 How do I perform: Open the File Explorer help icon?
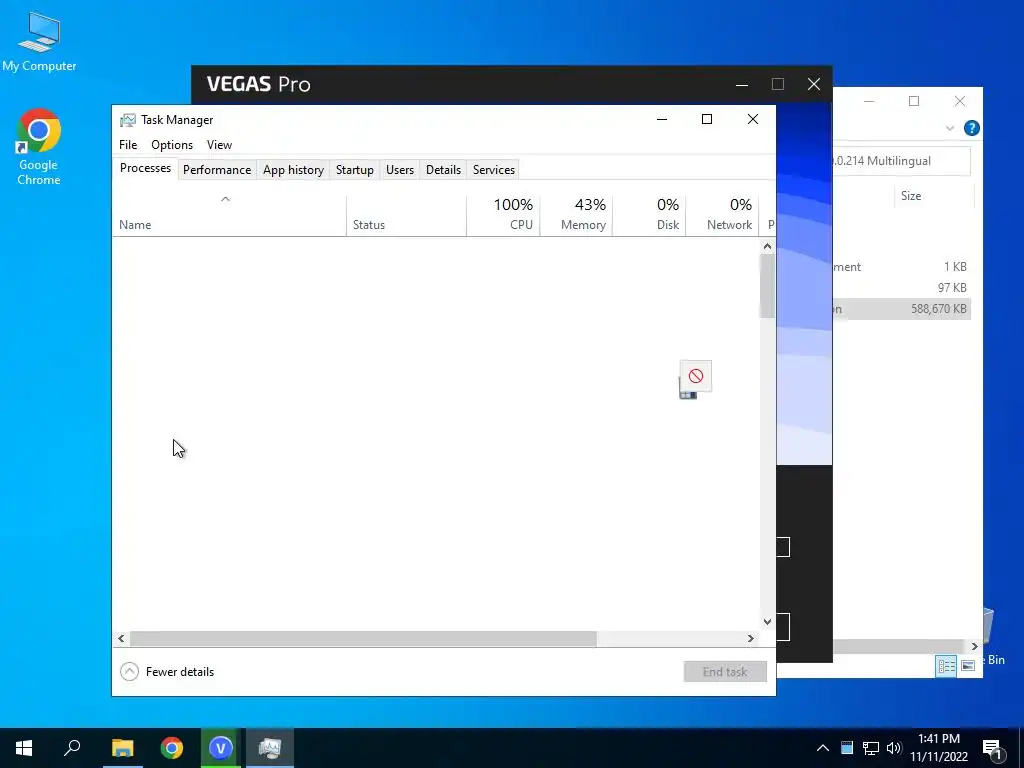click(972, 128)
